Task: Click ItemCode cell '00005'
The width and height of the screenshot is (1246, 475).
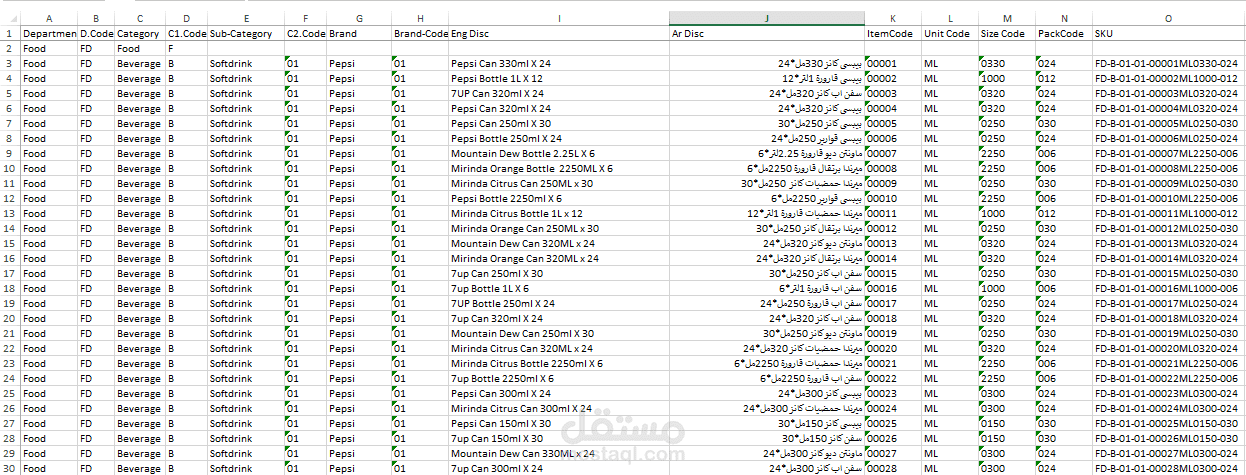Action: 892,123
